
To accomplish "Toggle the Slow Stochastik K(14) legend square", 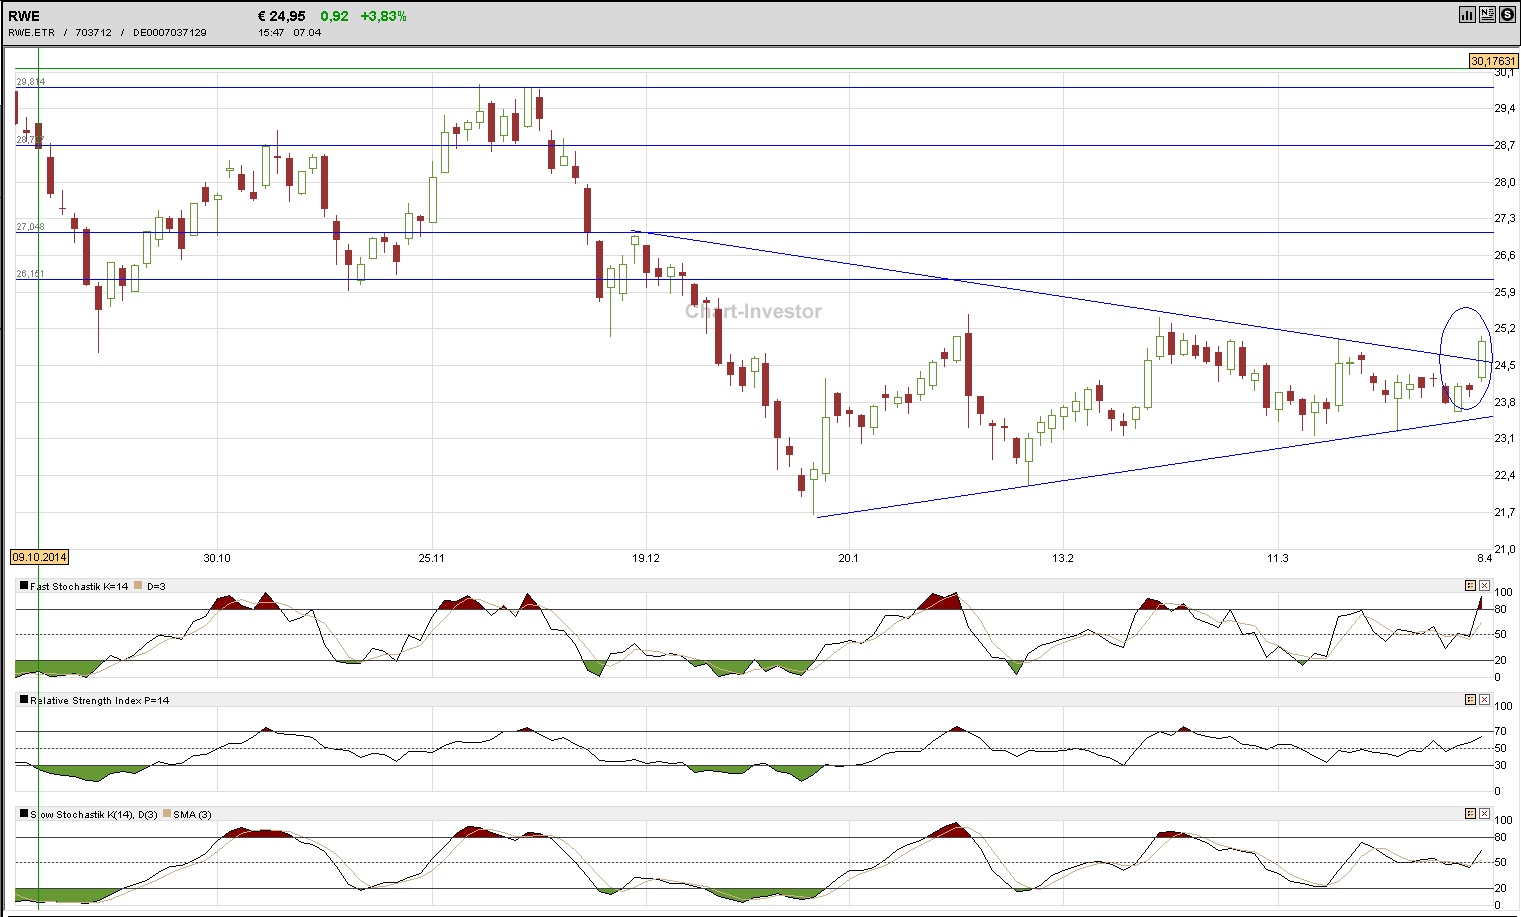I will pyautogui.click(x=24, y=813).
